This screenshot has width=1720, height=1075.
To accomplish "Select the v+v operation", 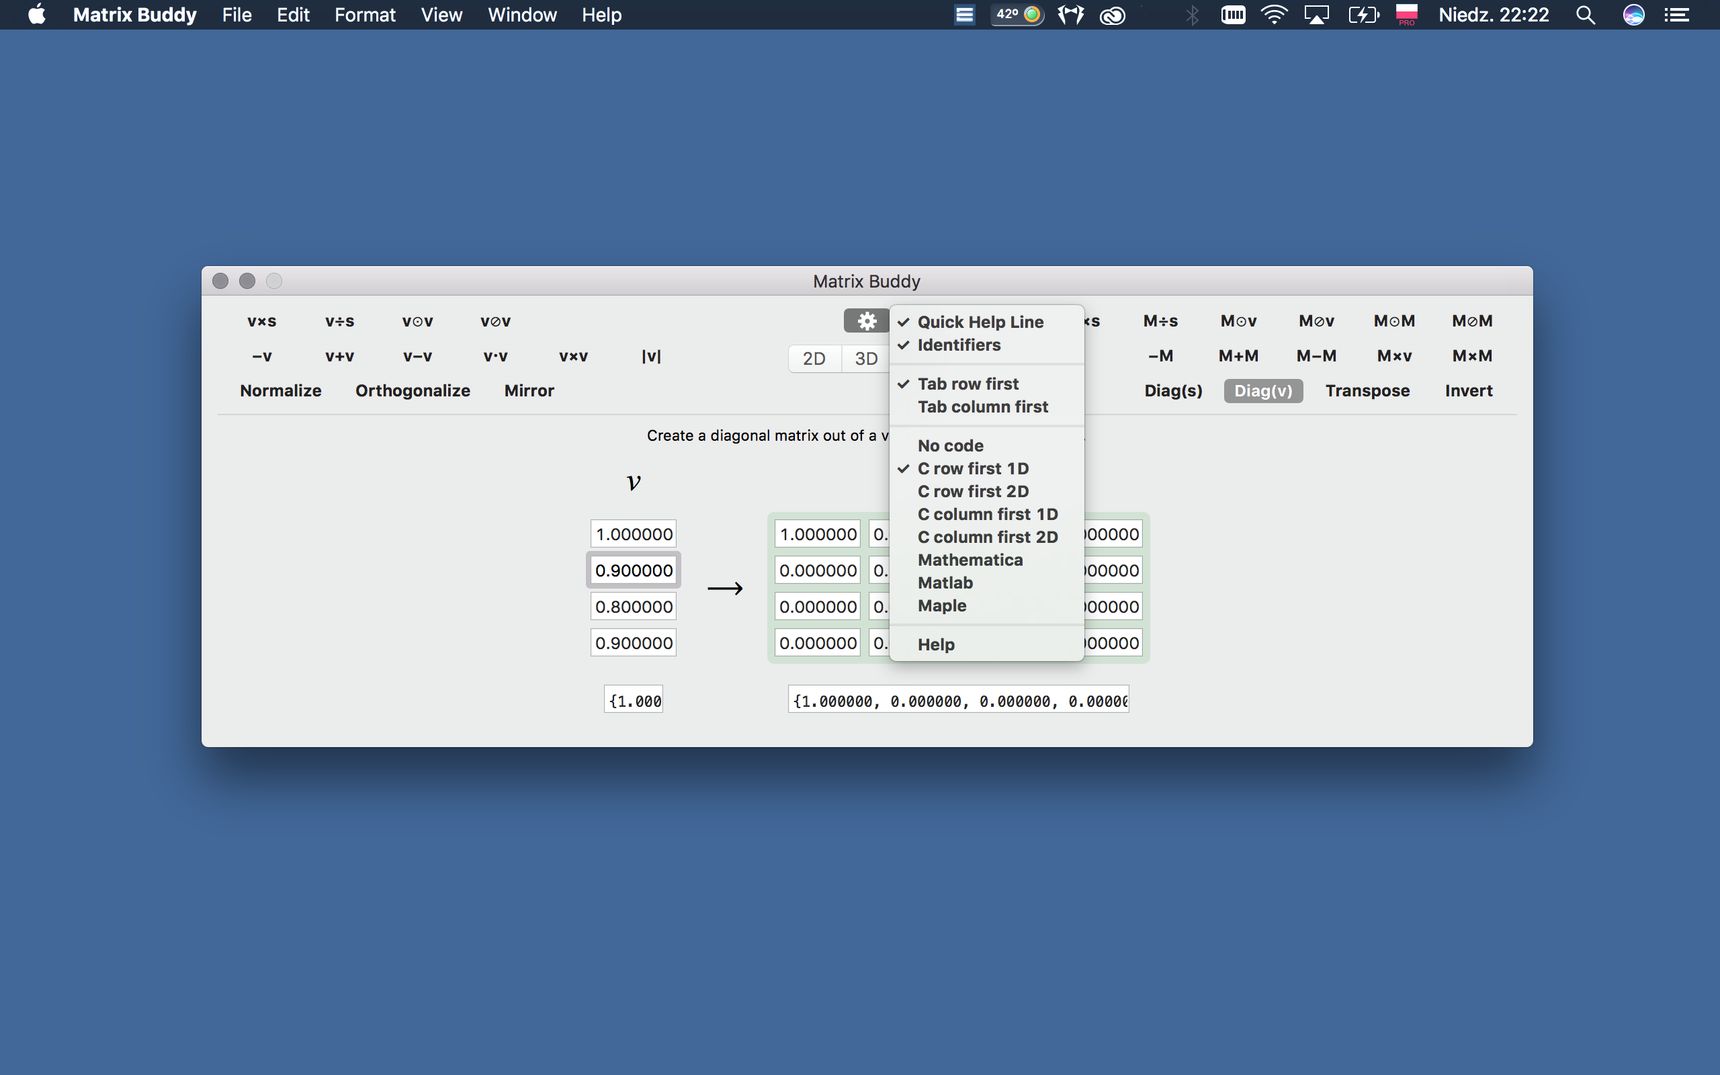I will (340, 356).
